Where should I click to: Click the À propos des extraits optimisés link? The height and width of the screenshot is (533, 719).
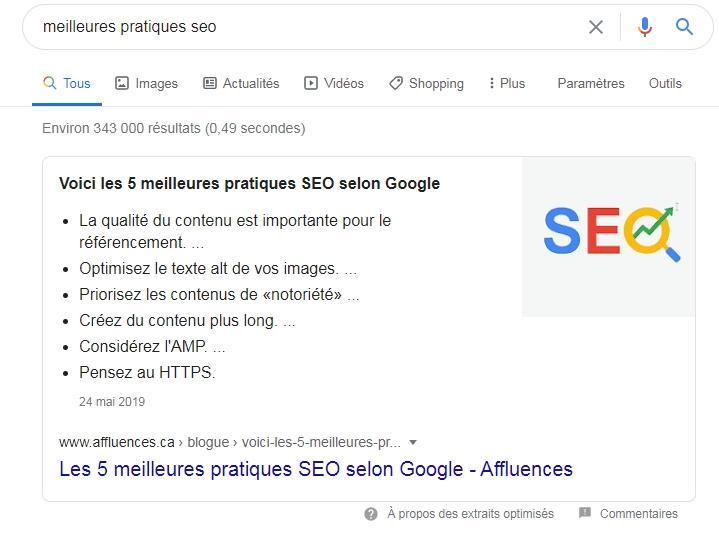470,514
